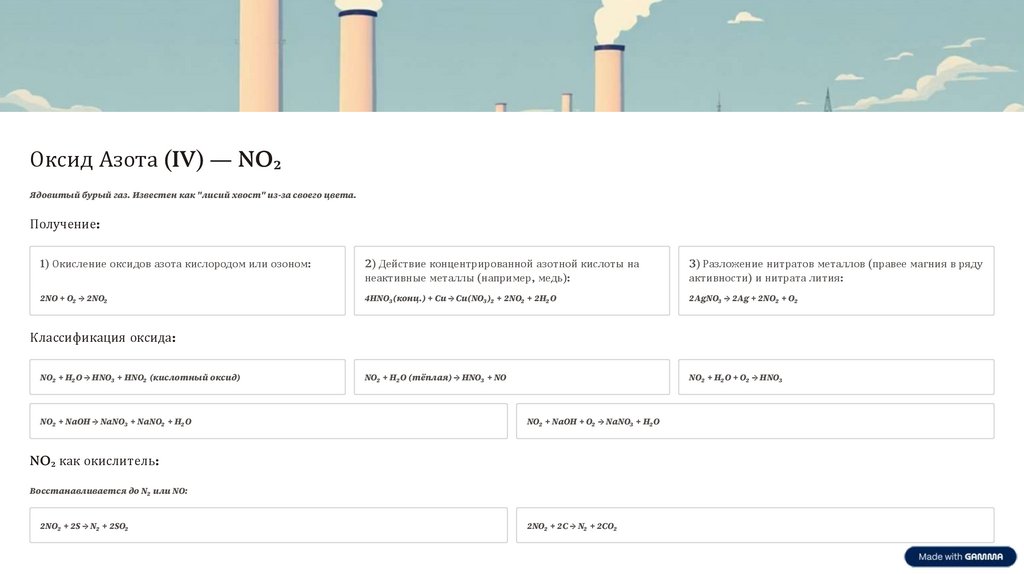The height and width of the screenshot is (574, 1024).
Task: Click the card producing NaNO₃ + NaNO₂ + H₂O
Action: [268, 421]
